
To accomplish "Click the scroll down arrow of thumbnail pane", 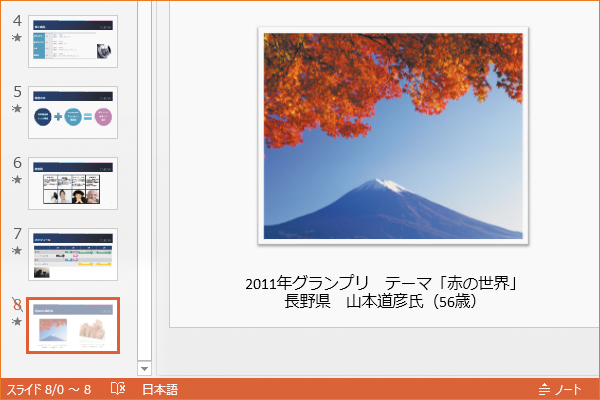I will (x=144, y=369).
